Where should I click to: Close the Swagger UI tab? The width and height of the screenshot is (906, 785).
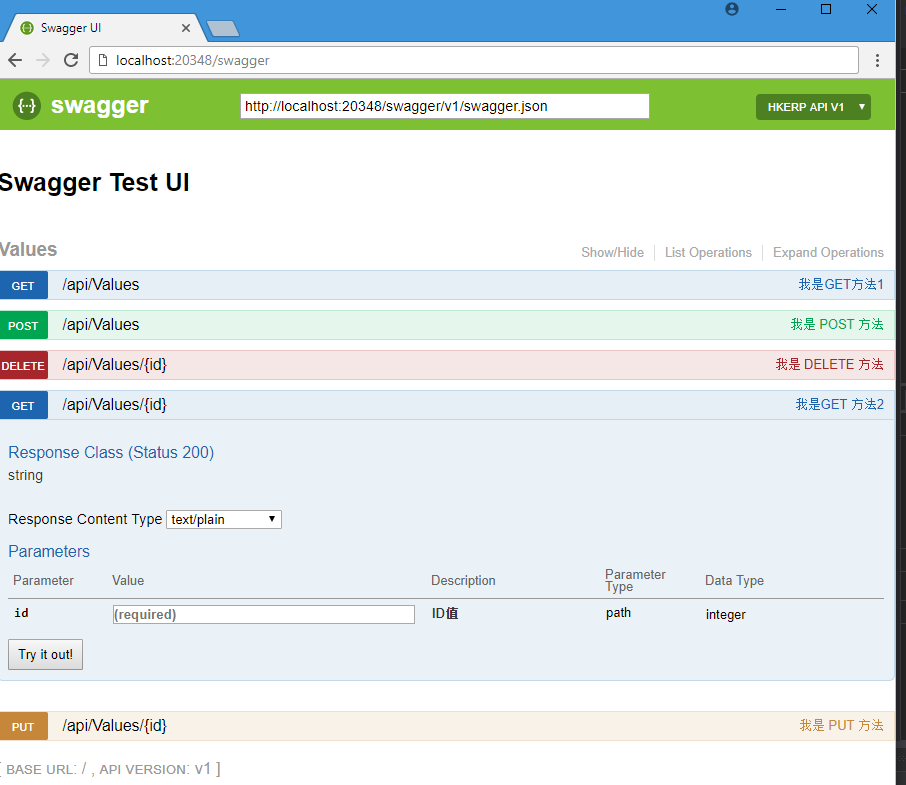click(x=185, y=28)
